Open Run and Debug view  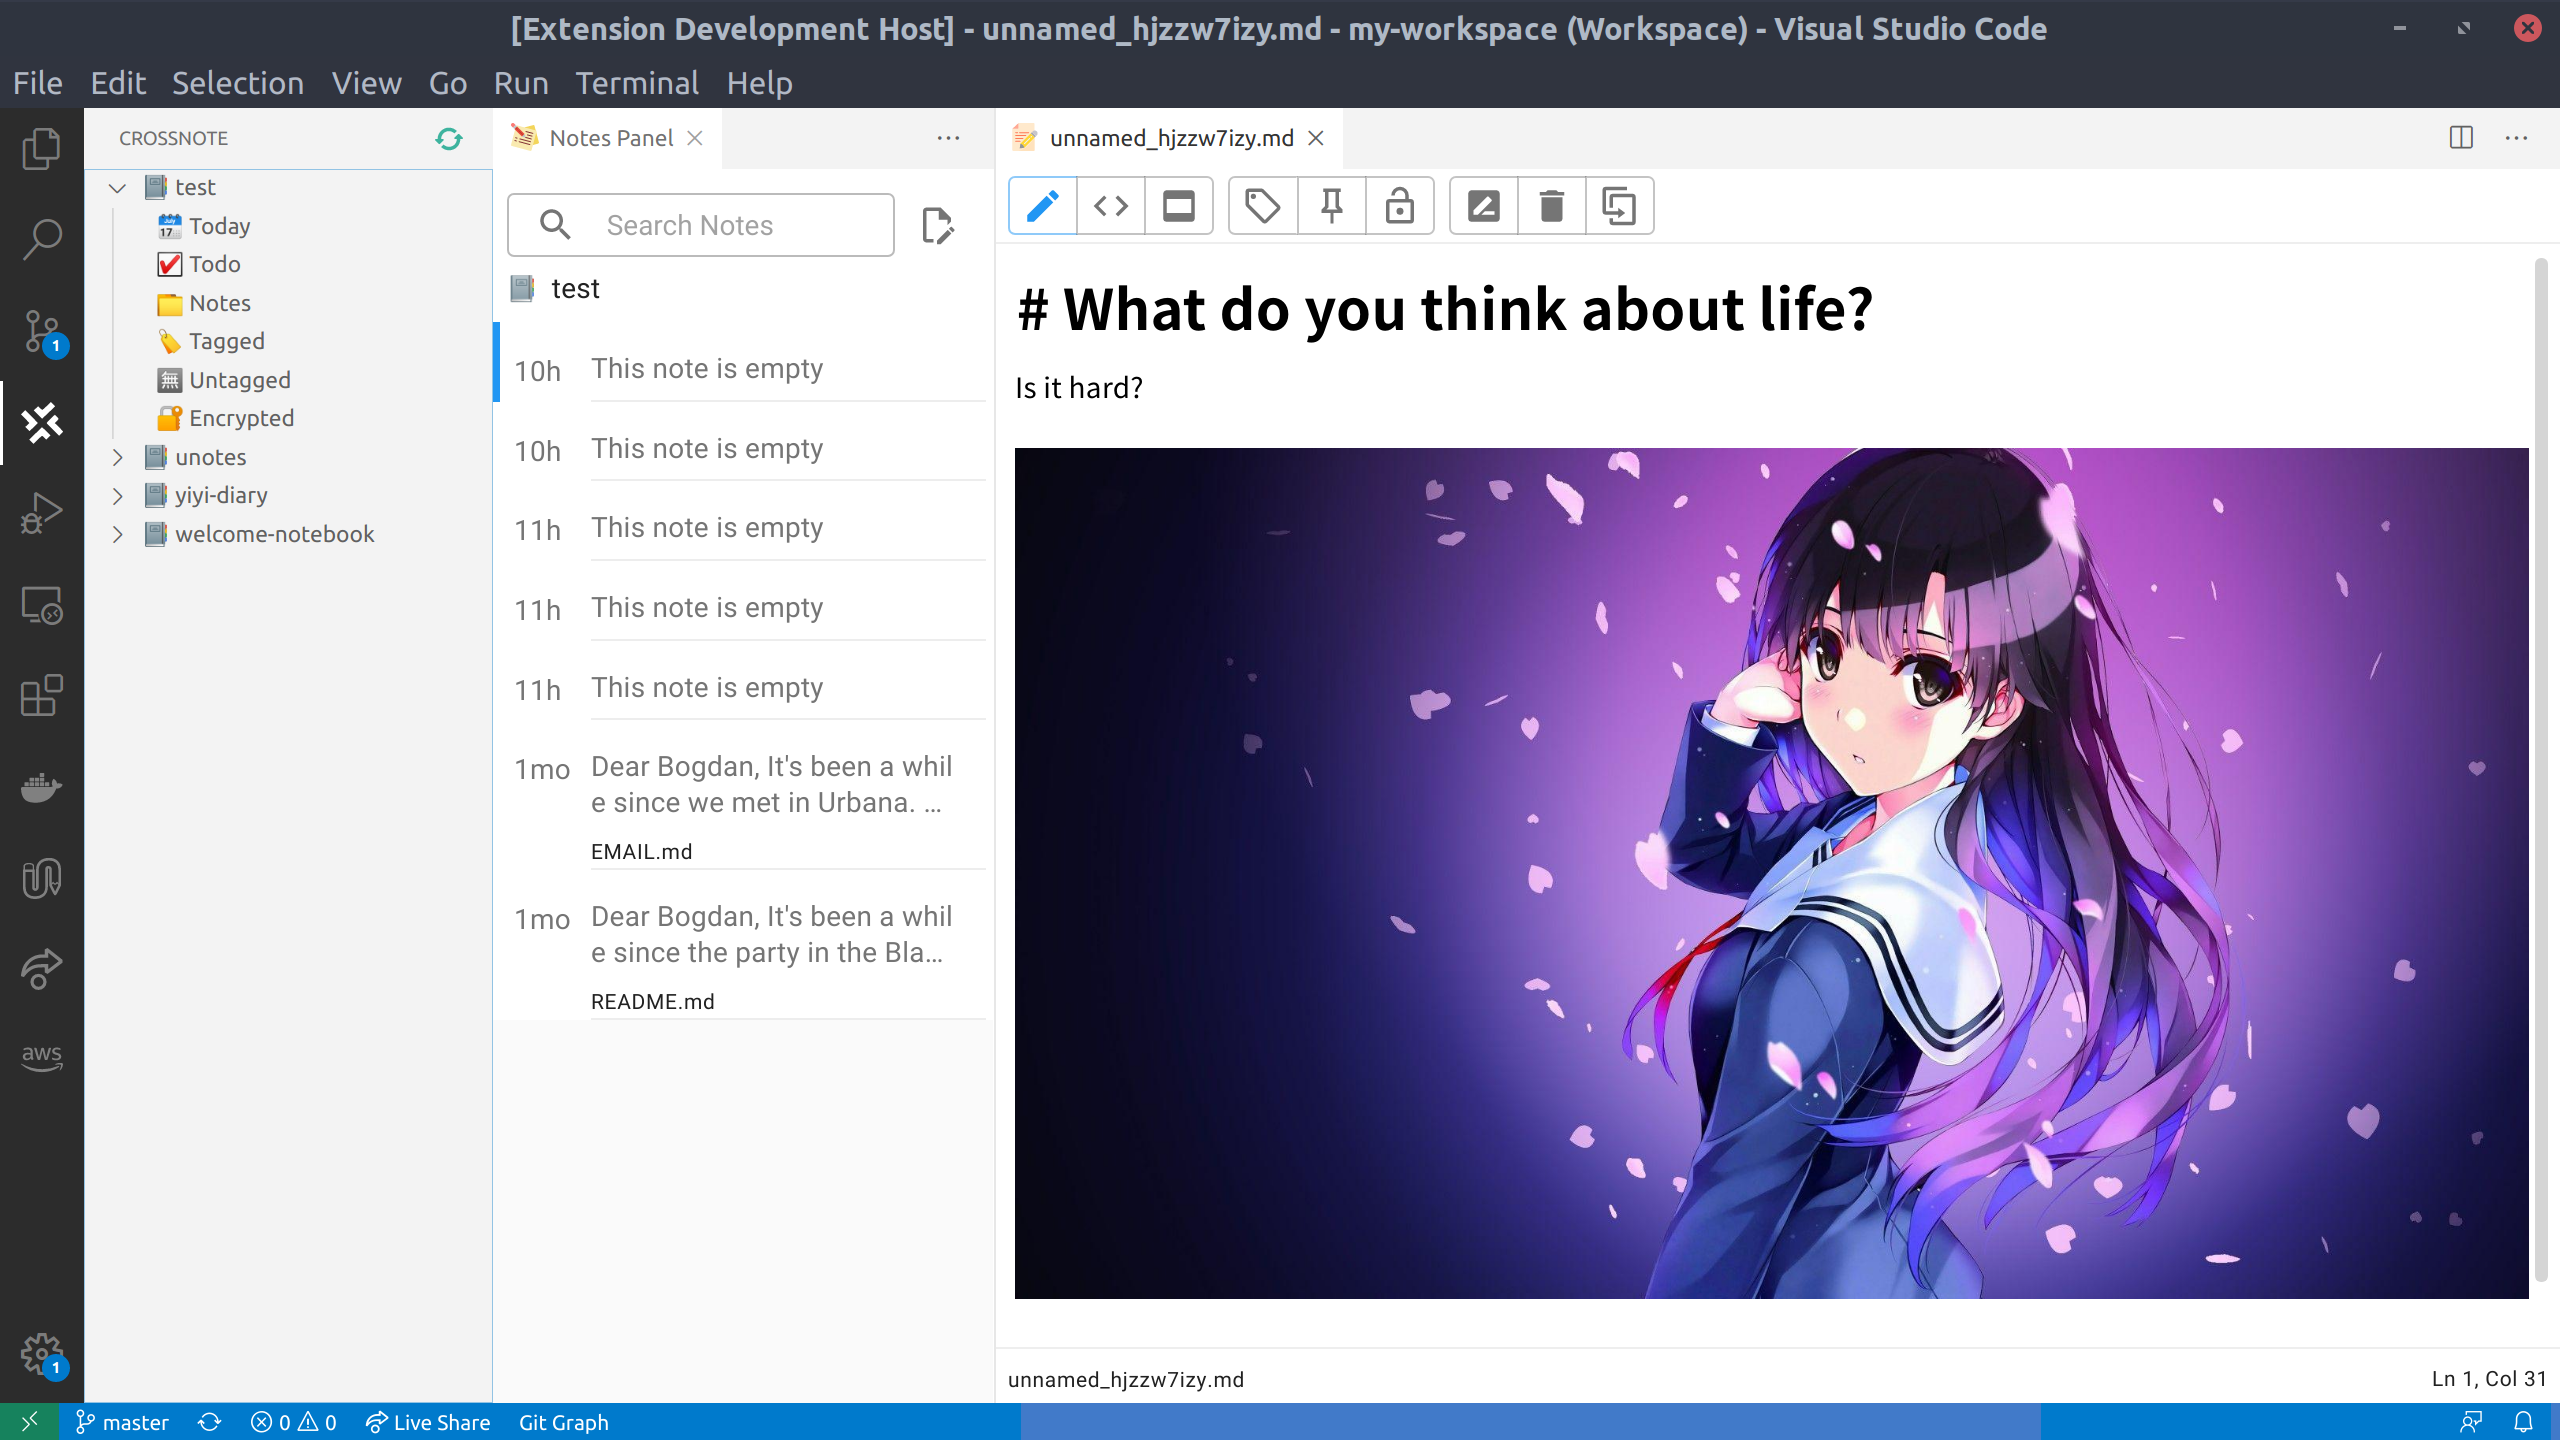pyautogui.click(x=41, y=514)
